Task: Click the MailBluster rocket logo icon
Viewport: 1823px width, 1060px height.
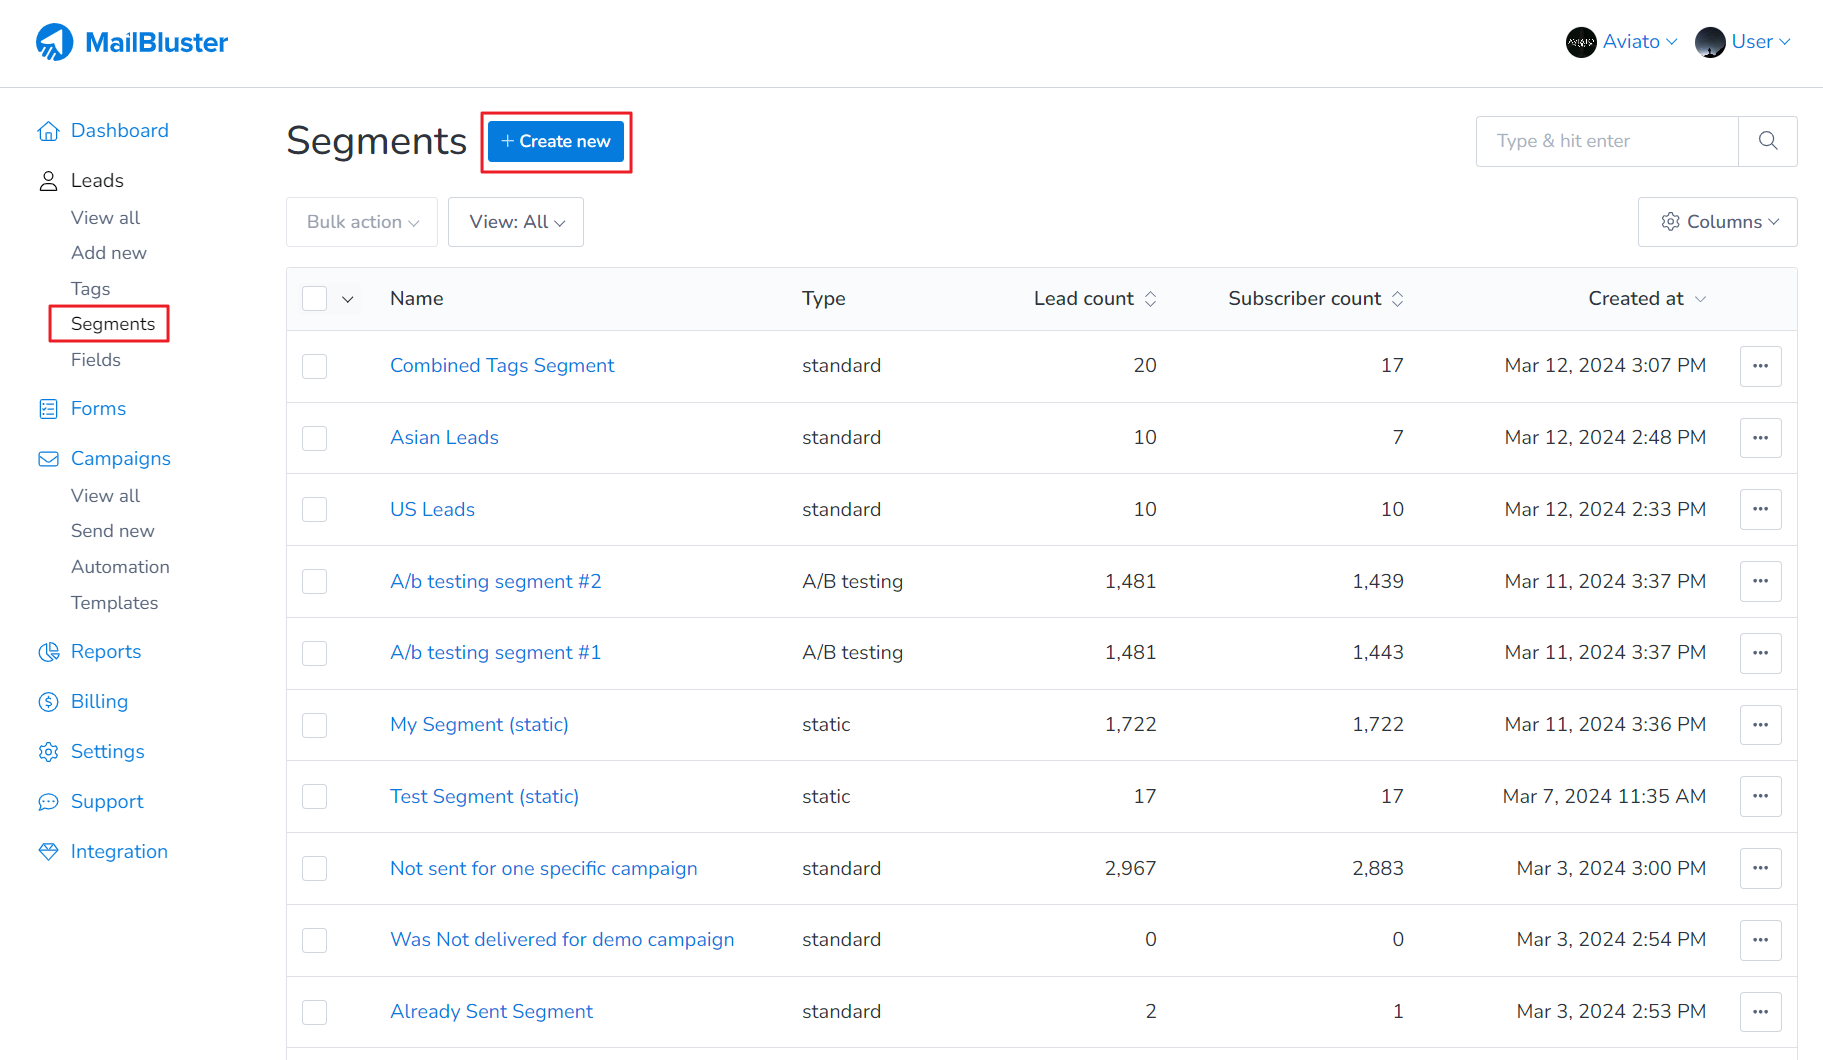Action: (x=54, y=42)
